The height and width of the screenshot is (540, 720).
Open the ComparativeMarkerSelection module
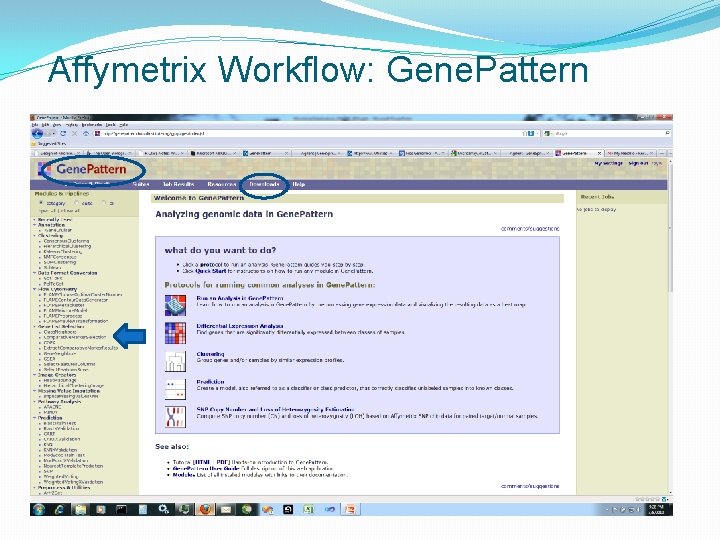pyautogui.click(x=75, y=337)
